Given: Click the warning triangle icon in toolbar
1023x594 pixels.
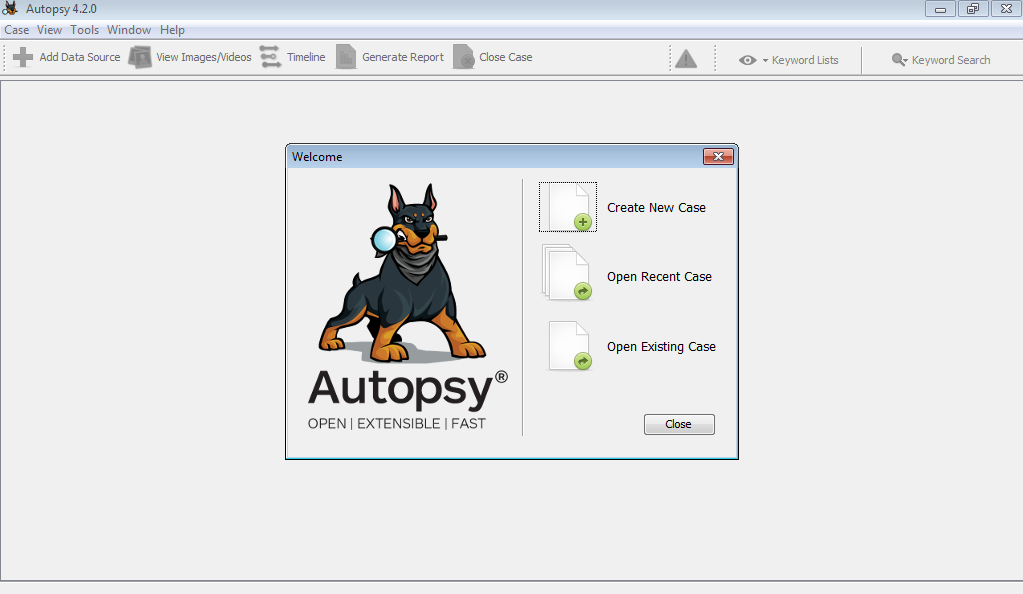Looking at the screenshot, I should pyautogui.click(x=686, y=59).
